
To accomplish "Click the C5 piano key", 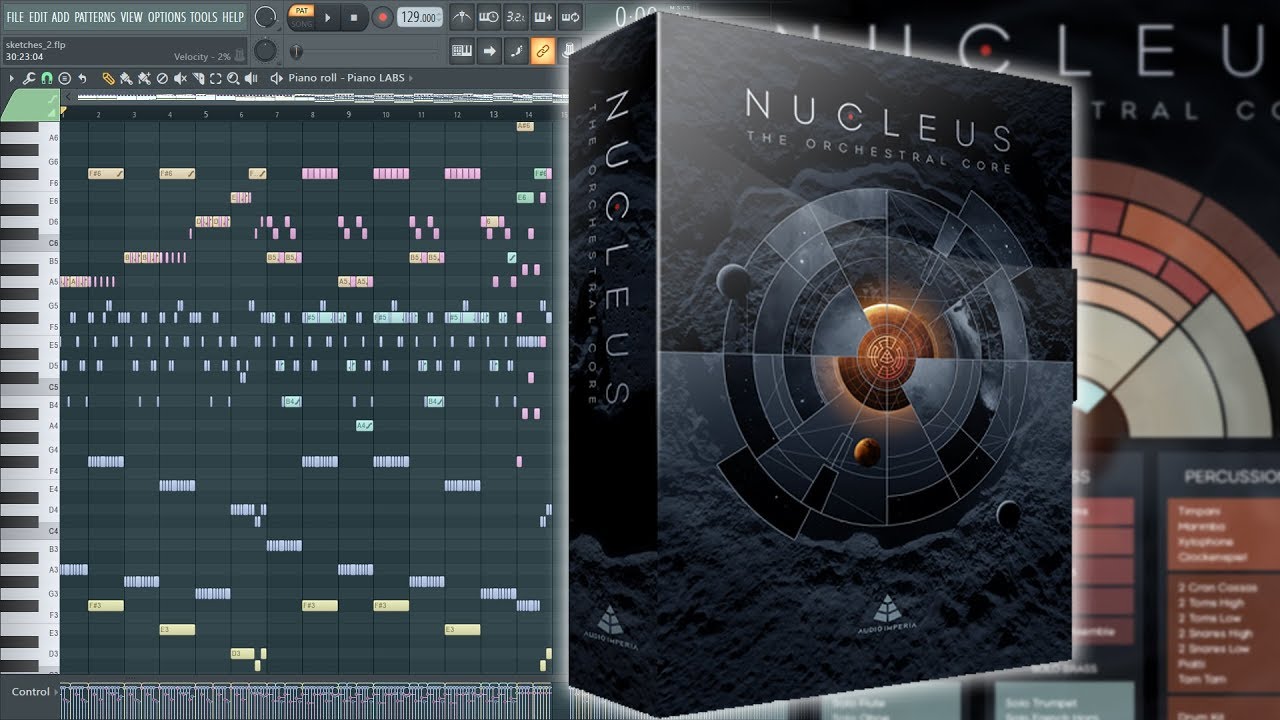I will [30, 387].
